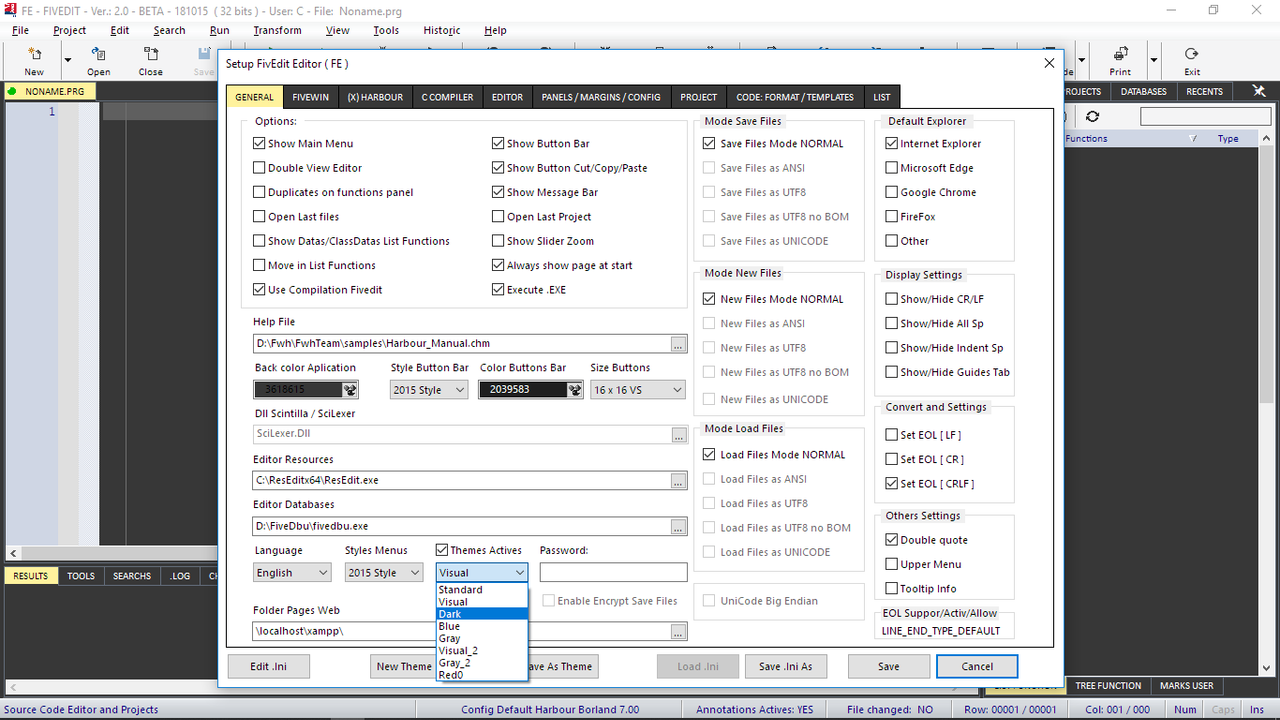
Task: Select Dark in themes list
Action: (x=482, y=614)
